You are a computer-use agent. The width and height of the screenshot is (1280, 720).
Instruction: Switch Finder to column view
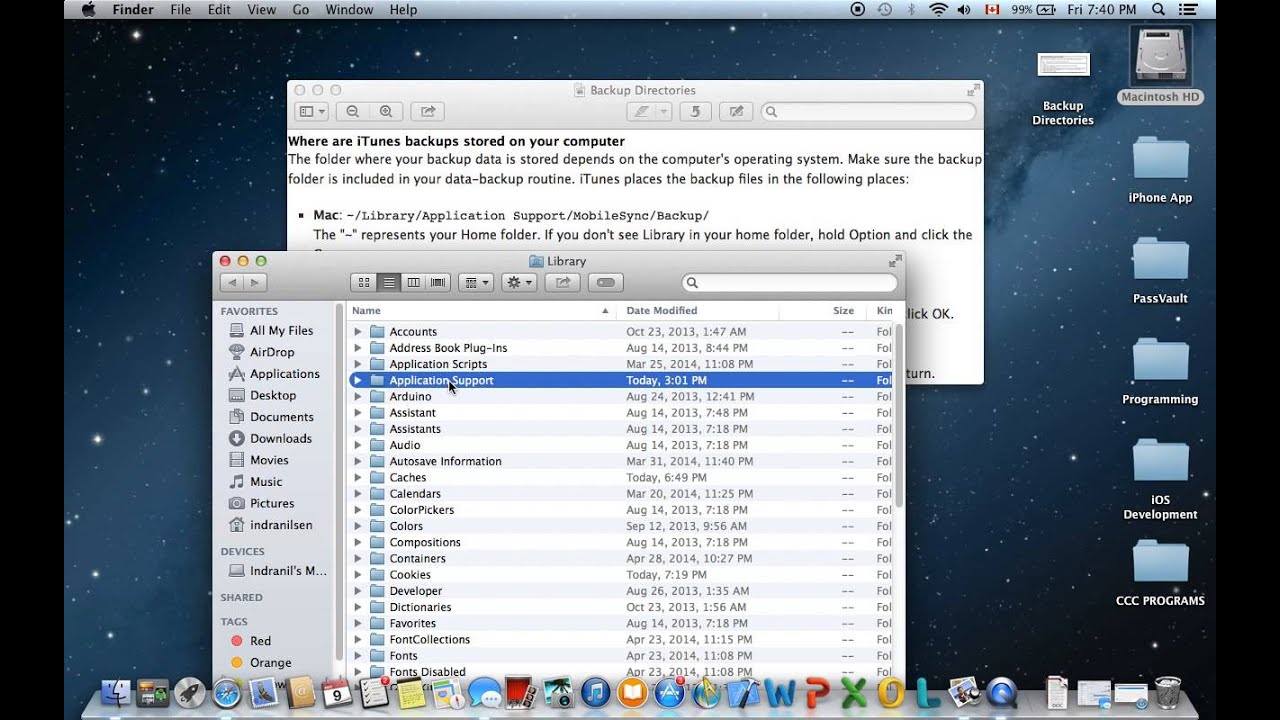413,283
